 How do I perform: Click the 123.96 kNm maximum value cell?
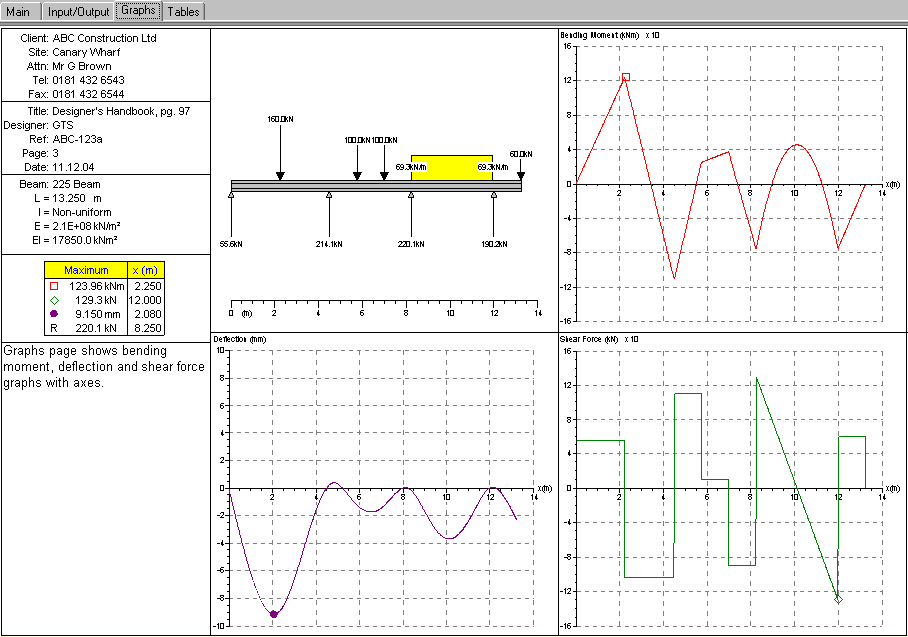95,285
